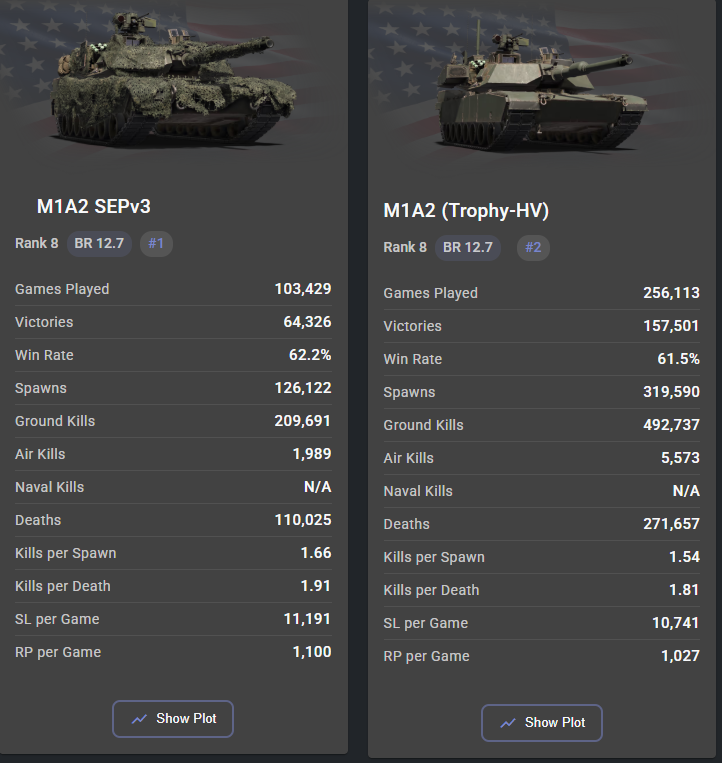This screenshot has width=722, height=763.
Task: Click SEPv3 Kills per Death value 1.91
Action: coord(316,586)
